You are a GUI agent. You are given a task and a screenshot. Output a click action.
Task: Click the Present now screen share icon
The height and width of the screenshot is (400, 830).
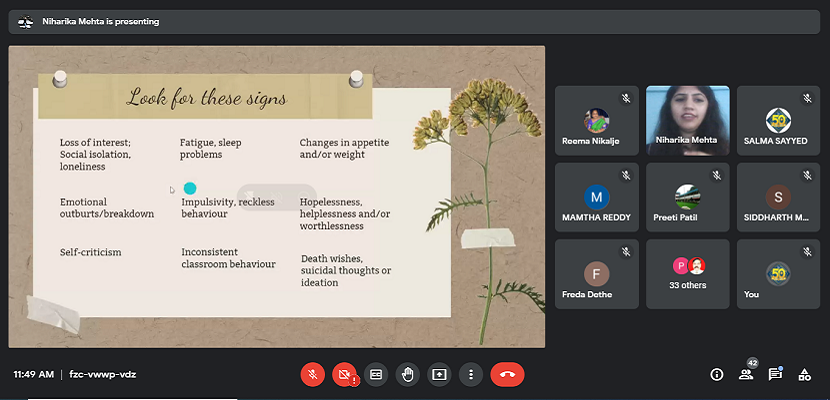tap(439, 374)
